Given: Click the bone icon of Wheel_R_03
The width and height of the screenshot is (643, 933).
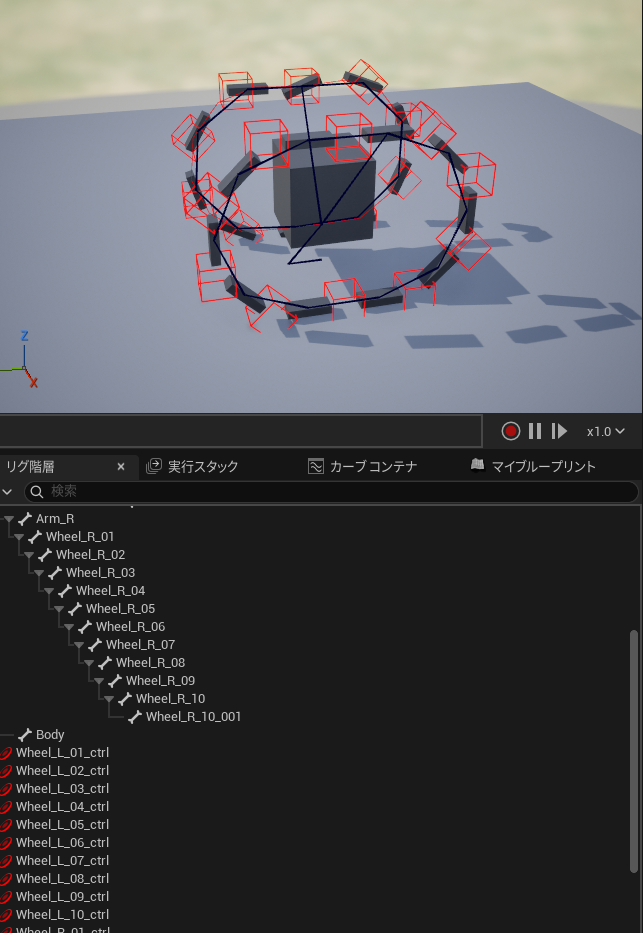Looking at the screenshot, I should [x=55, y=572].
